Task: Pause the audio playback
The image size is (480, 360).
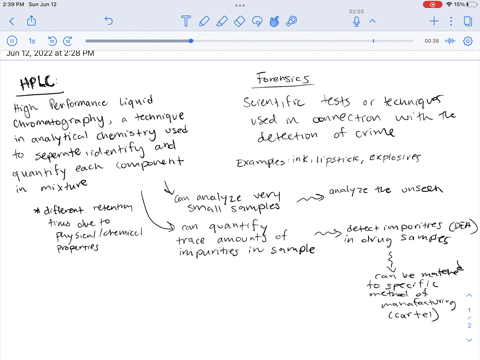Action: click(x=12, y=41)
